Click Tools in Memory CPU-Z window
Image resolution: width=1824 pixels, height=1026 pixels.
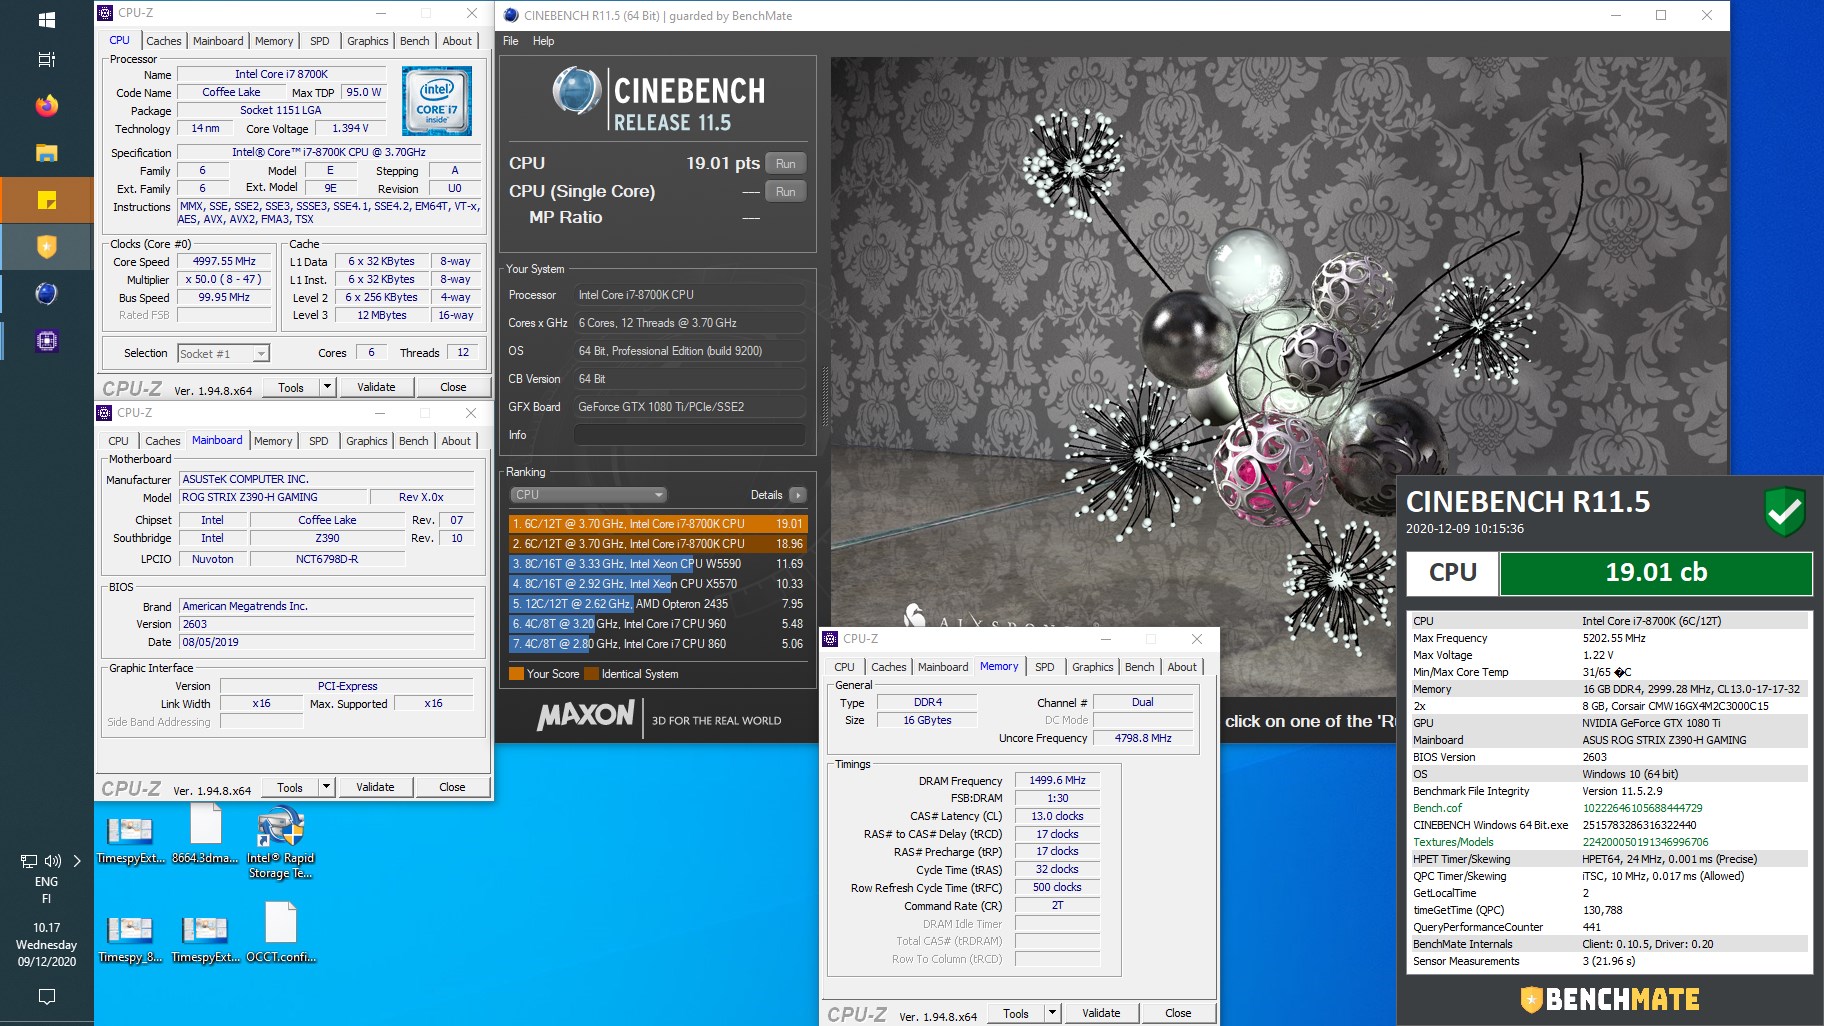click(x=1016, y=1013)
